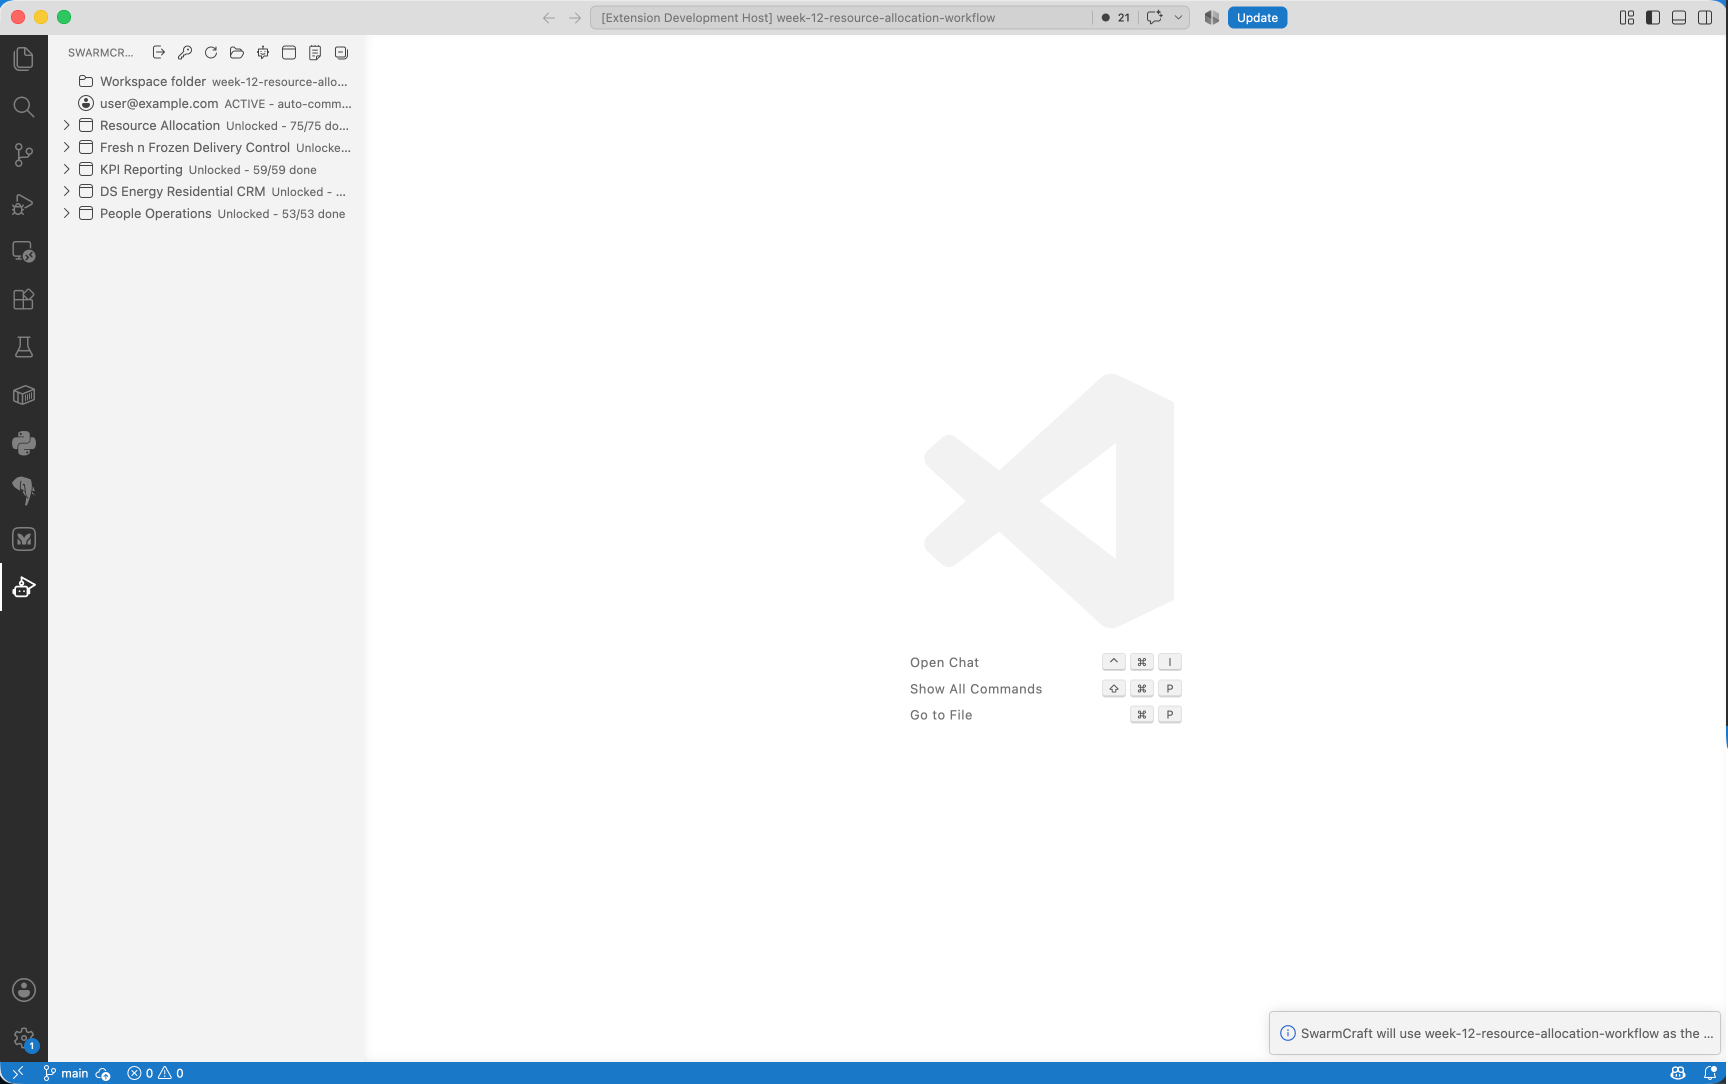
Task: Click the window icon in SwarmCraft toolbar
Action: 289,52
